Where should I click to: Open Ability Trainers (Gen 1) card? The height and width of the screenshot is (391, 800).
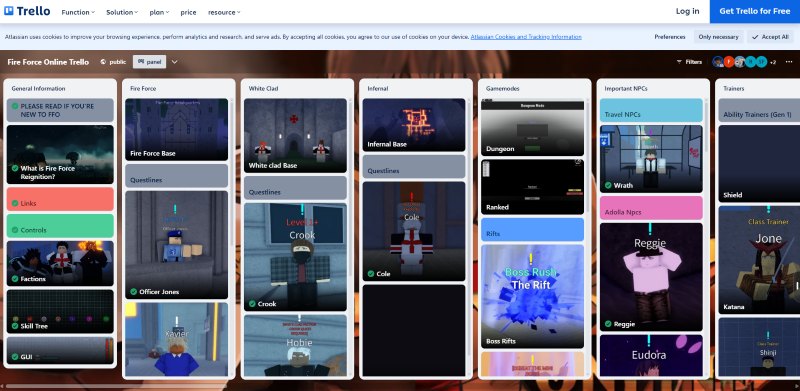759,110
